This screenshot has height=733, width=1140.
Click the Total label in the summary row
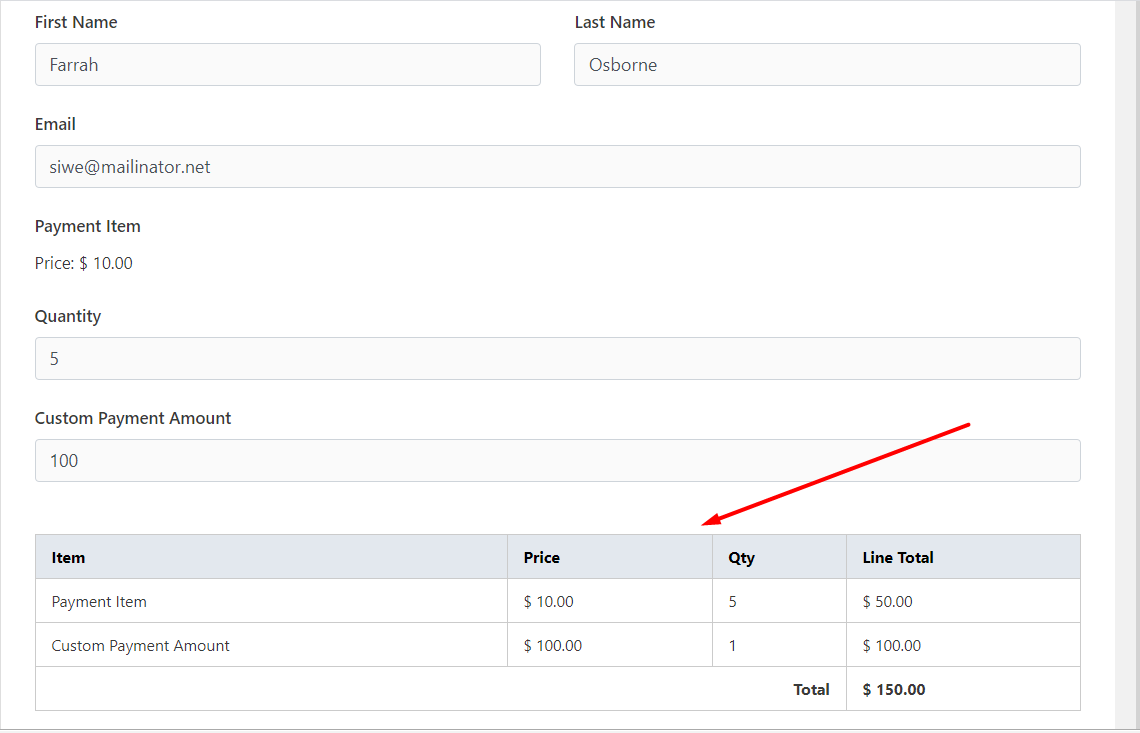(x=811, y=689)
